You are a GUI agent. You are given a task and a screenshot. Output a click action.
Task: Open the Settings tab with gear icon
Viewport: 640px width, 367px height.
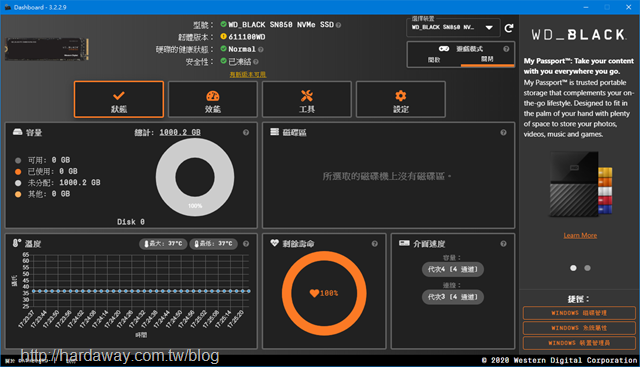click(x=401, y=99)
